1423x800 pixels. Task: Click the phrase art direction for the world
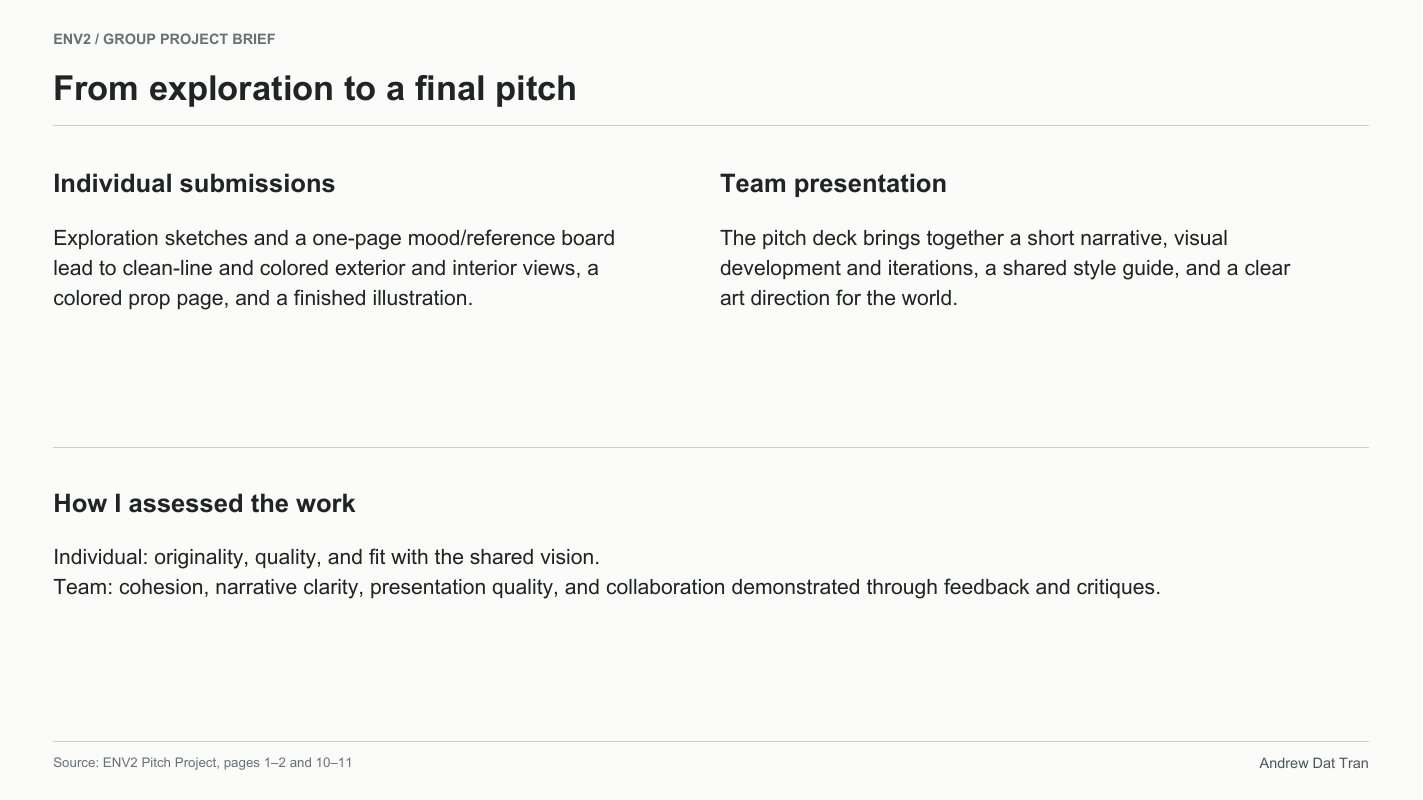[x=838, y=298]
